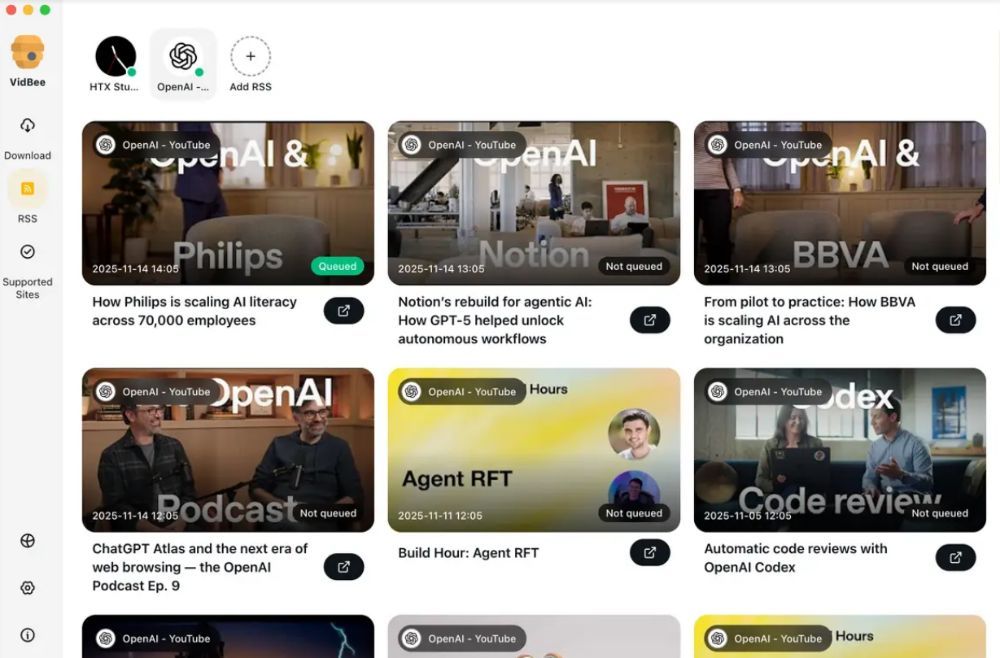This screenshot has height=658, width=1000.
Task: Toggle the Queued badge on Philips video
Action: pyautogui.click(x=337, y=267)
